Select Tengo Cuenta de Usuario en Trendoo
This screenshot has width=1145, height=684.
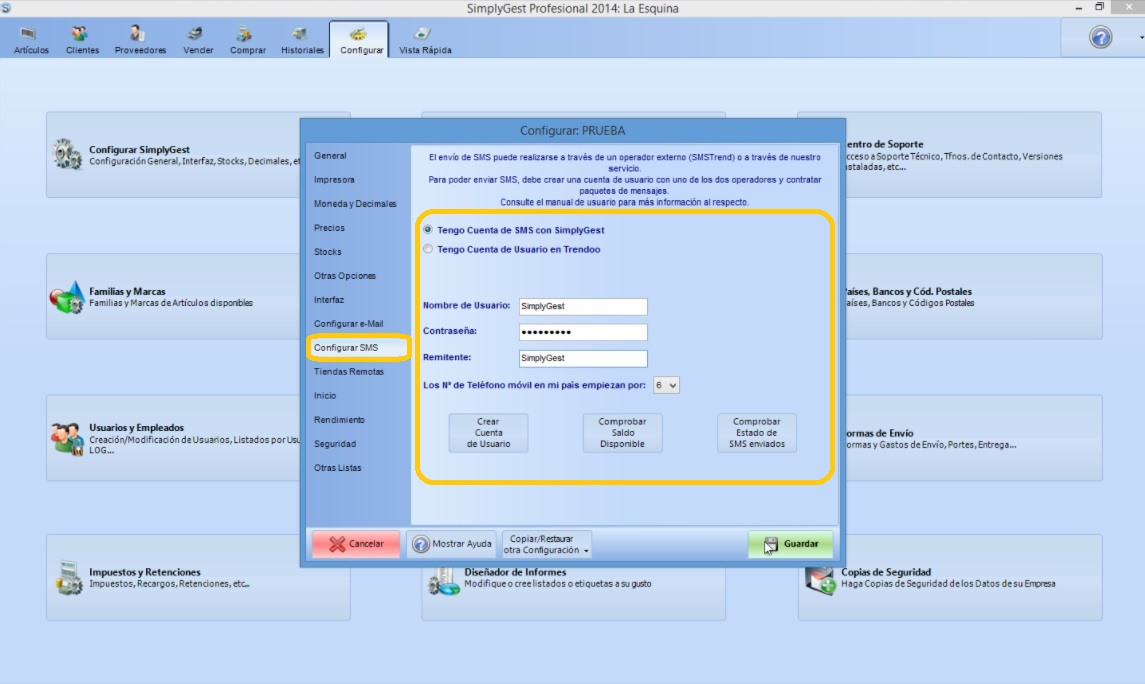[x=428, y=249]
